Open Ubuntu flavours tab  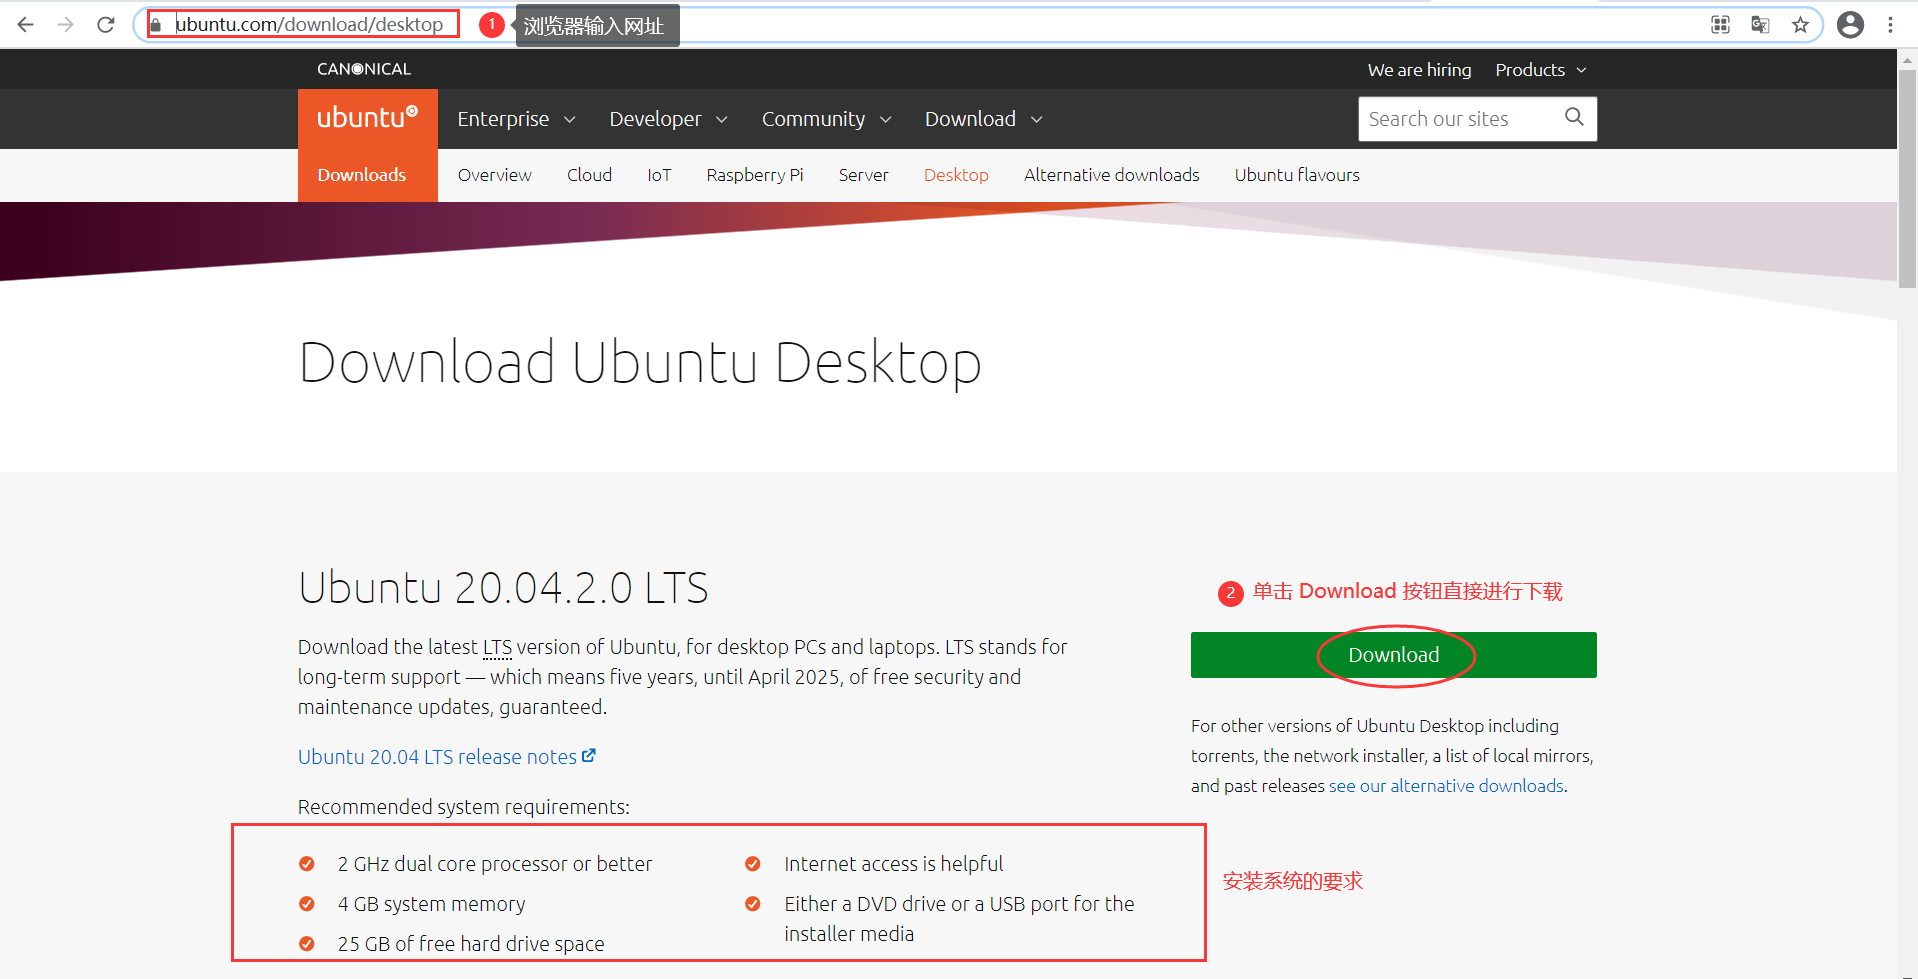[x=1297, y=175]
